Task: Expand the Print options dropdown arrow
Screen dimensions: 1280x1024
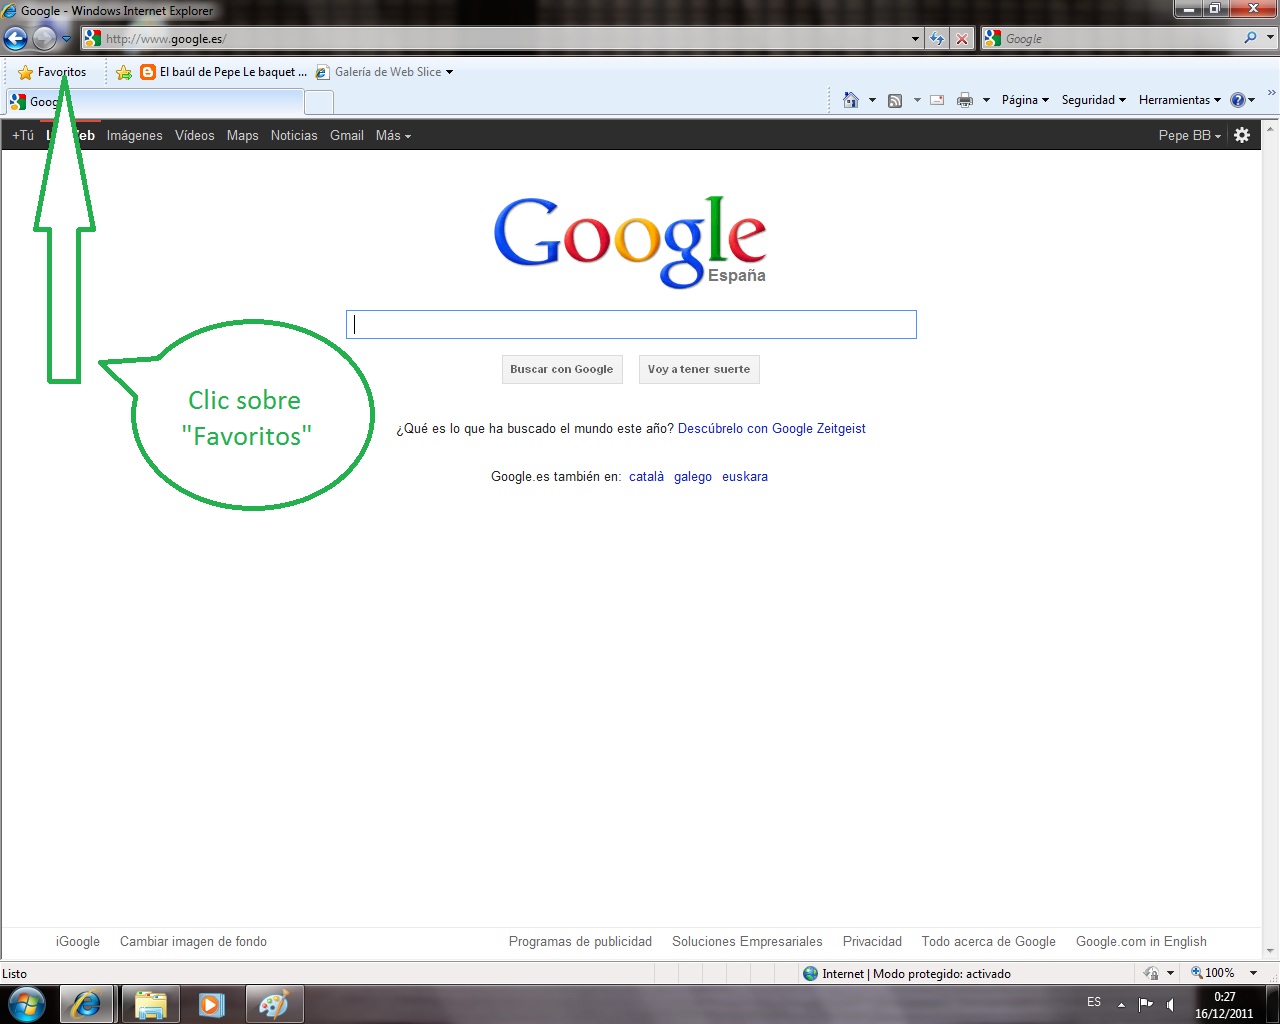Action: tap(986, 100)
